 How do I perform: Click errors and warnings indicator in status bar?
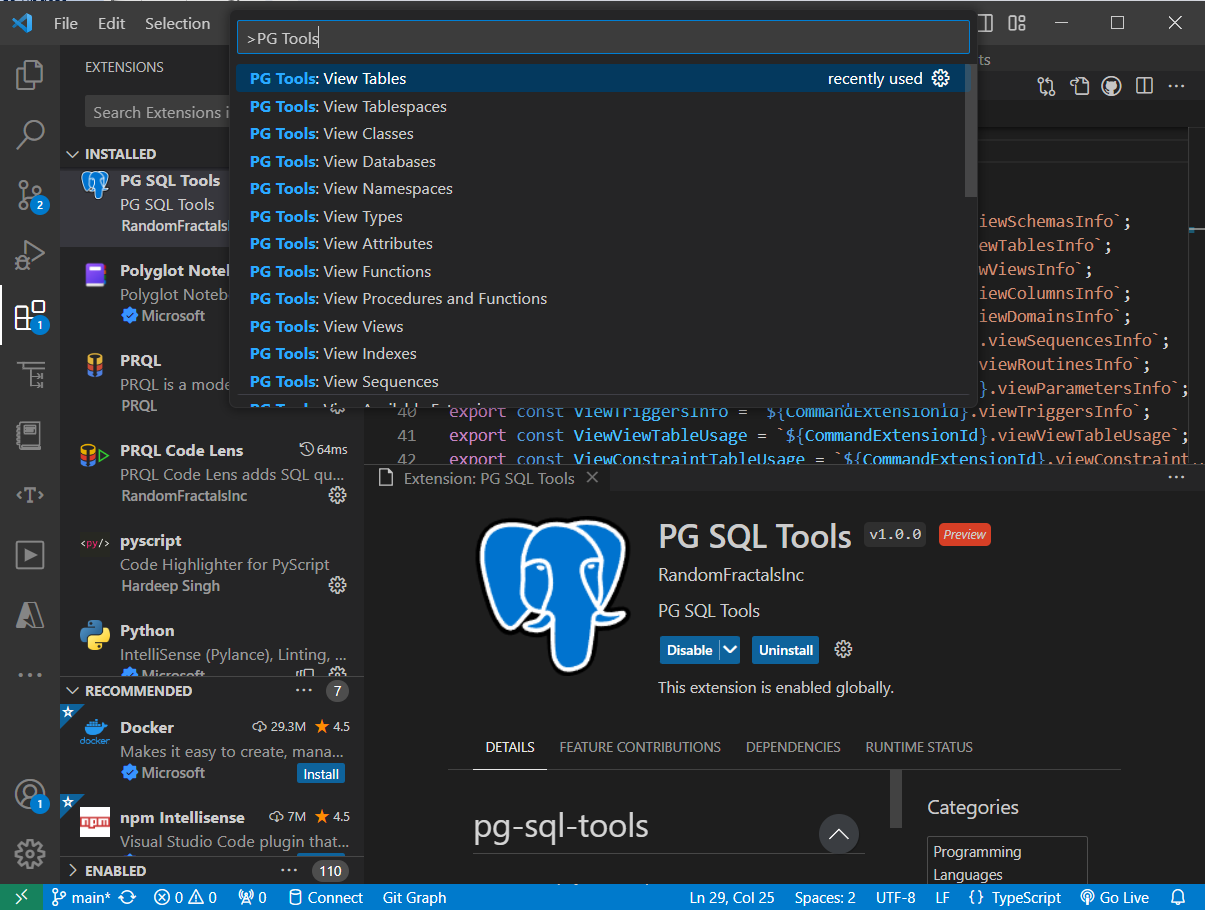tap(185, 897)
